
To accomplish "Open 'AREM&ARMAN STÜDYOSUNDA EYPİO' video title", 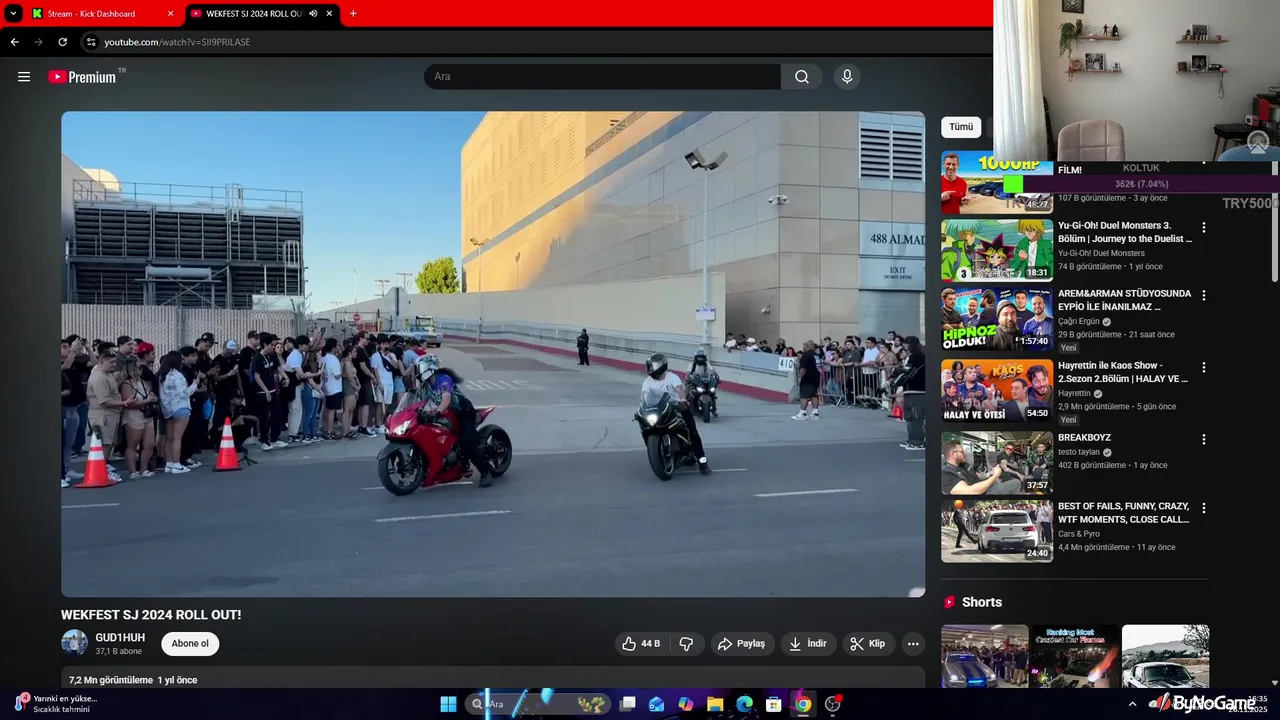I will [x=1125, y=300].
